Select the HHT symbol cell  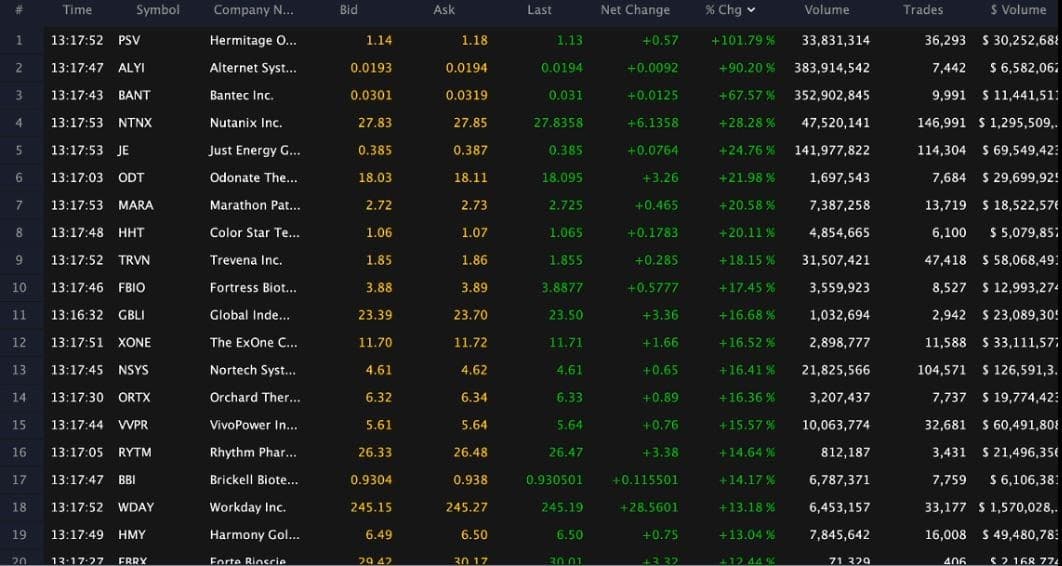click(x=131, y=233)
